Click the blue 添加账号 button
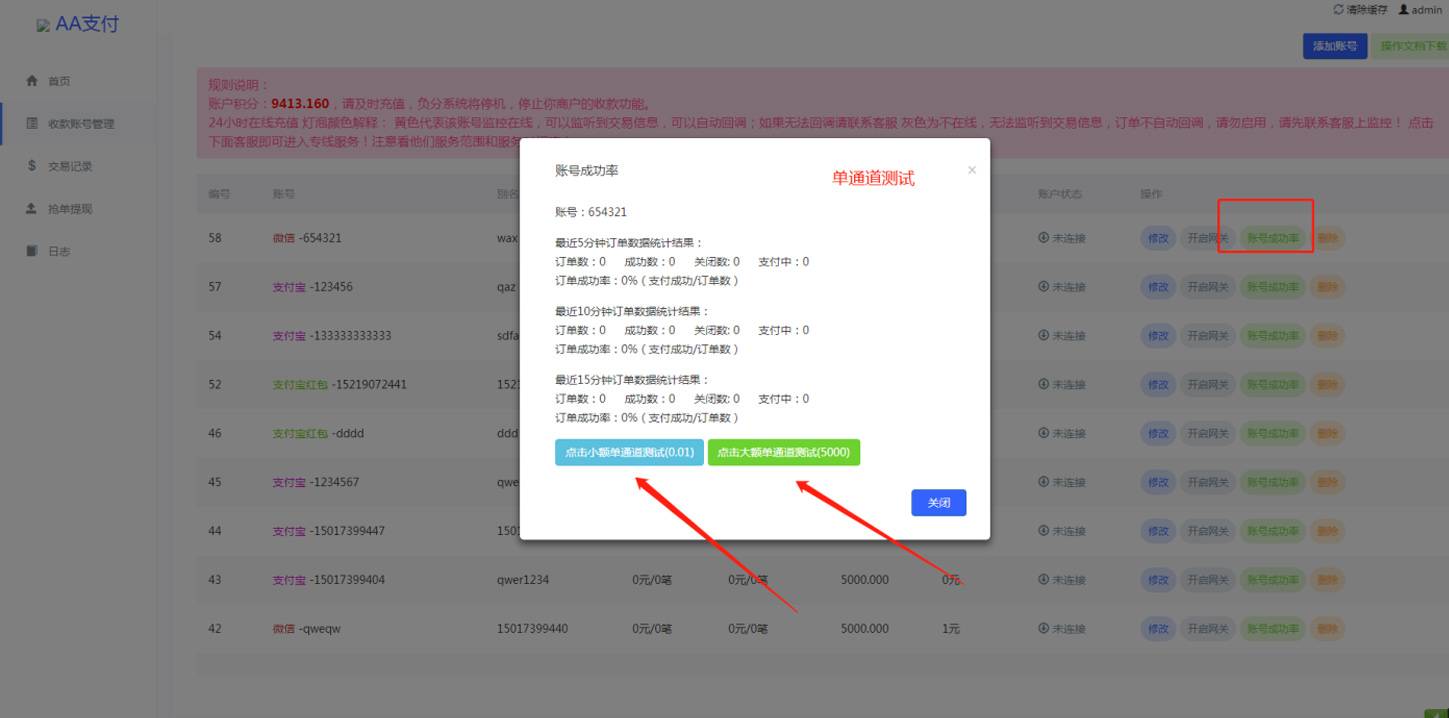The width and height of the screenshot is (1449, 718). click(x=1334, y=46)
